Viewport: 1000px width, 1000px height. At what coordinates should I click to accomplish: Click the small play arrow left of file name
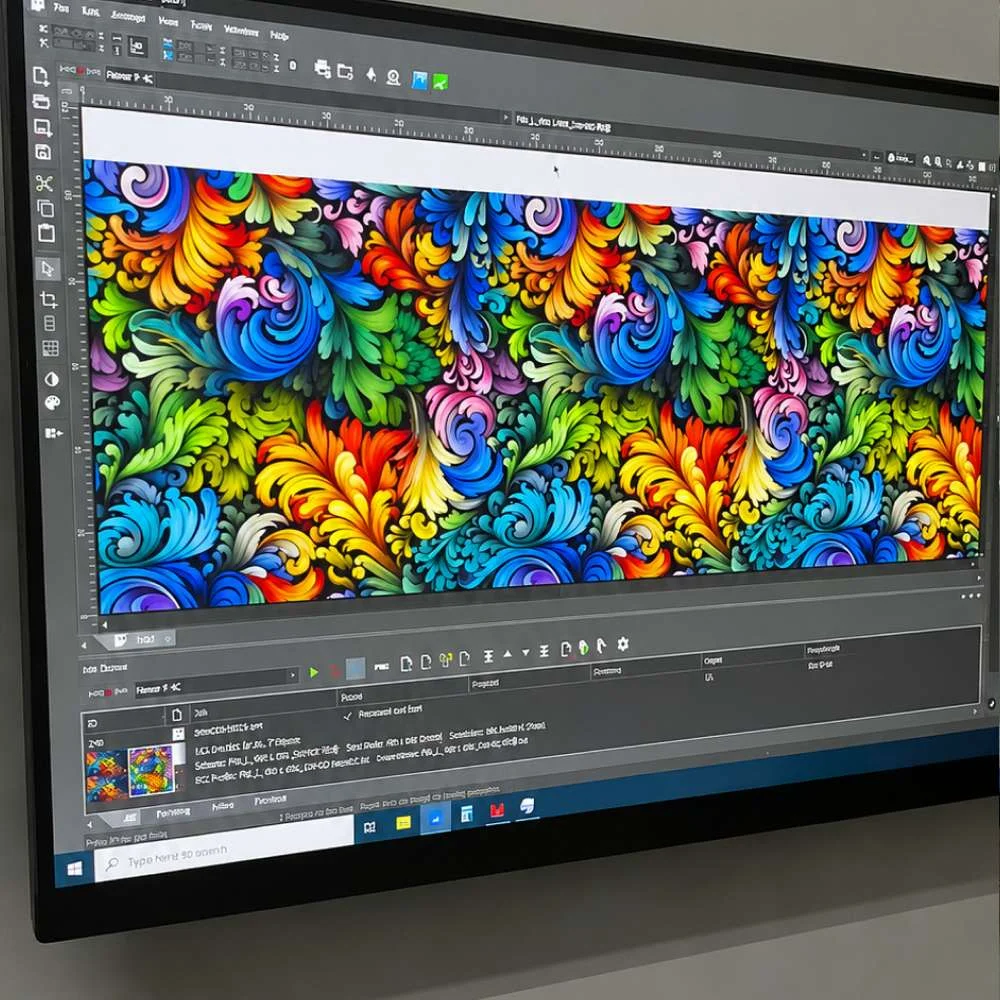tap(506, 118)
